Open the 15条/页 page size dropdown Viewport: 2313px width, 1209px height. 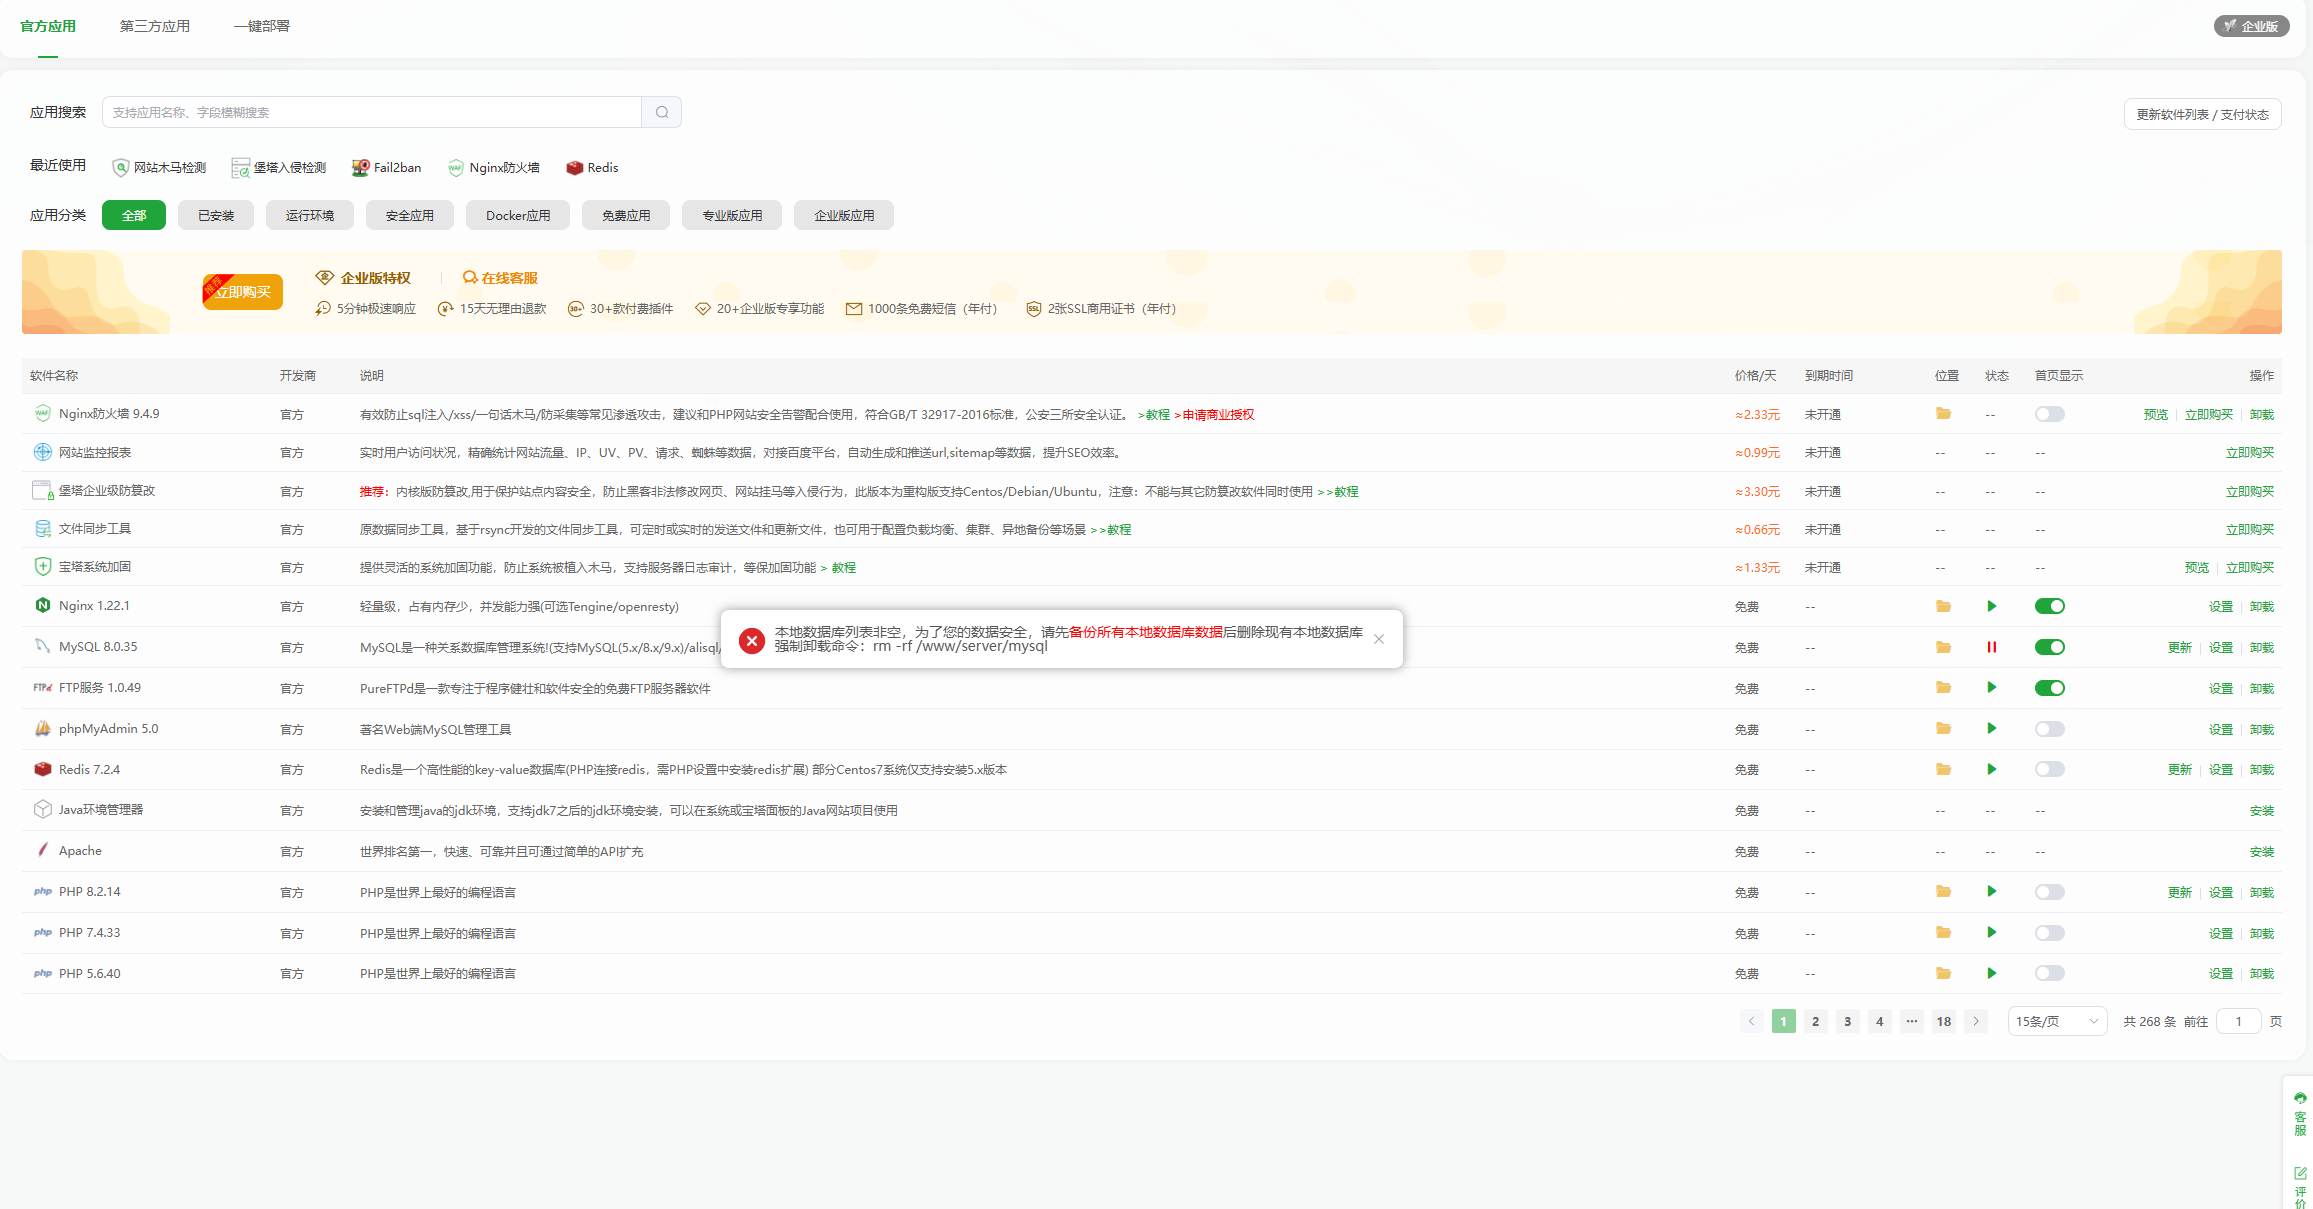click(2057, 1021)
